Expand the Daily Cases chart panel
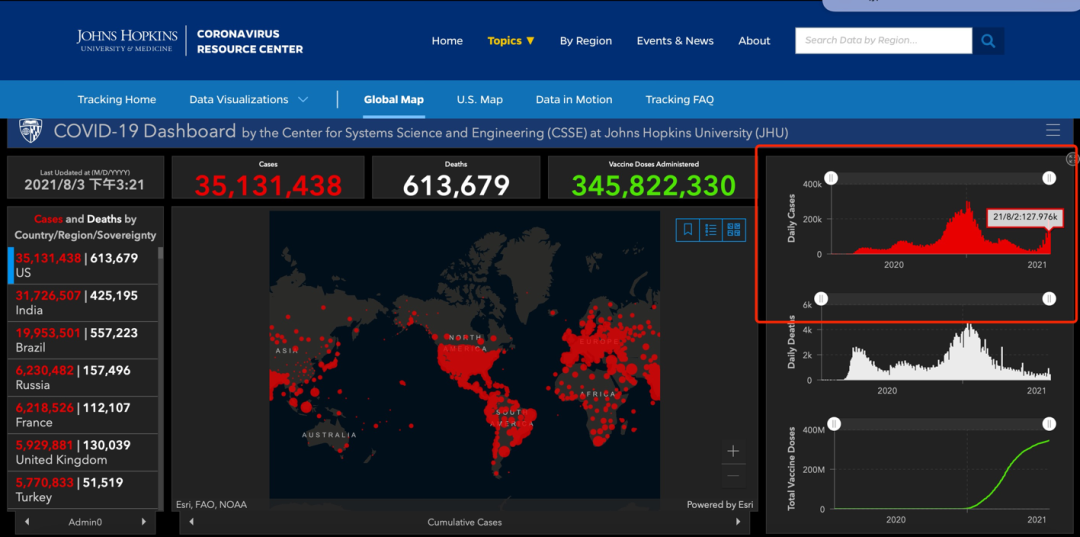The width and height of the screenshot is (1080, 537). 1071,159
